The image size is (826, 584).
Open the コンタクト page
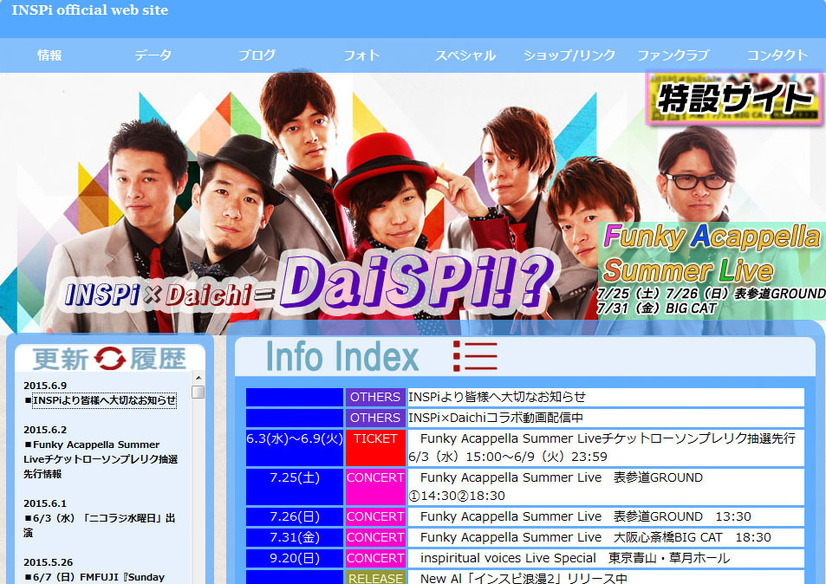(777, 55)
